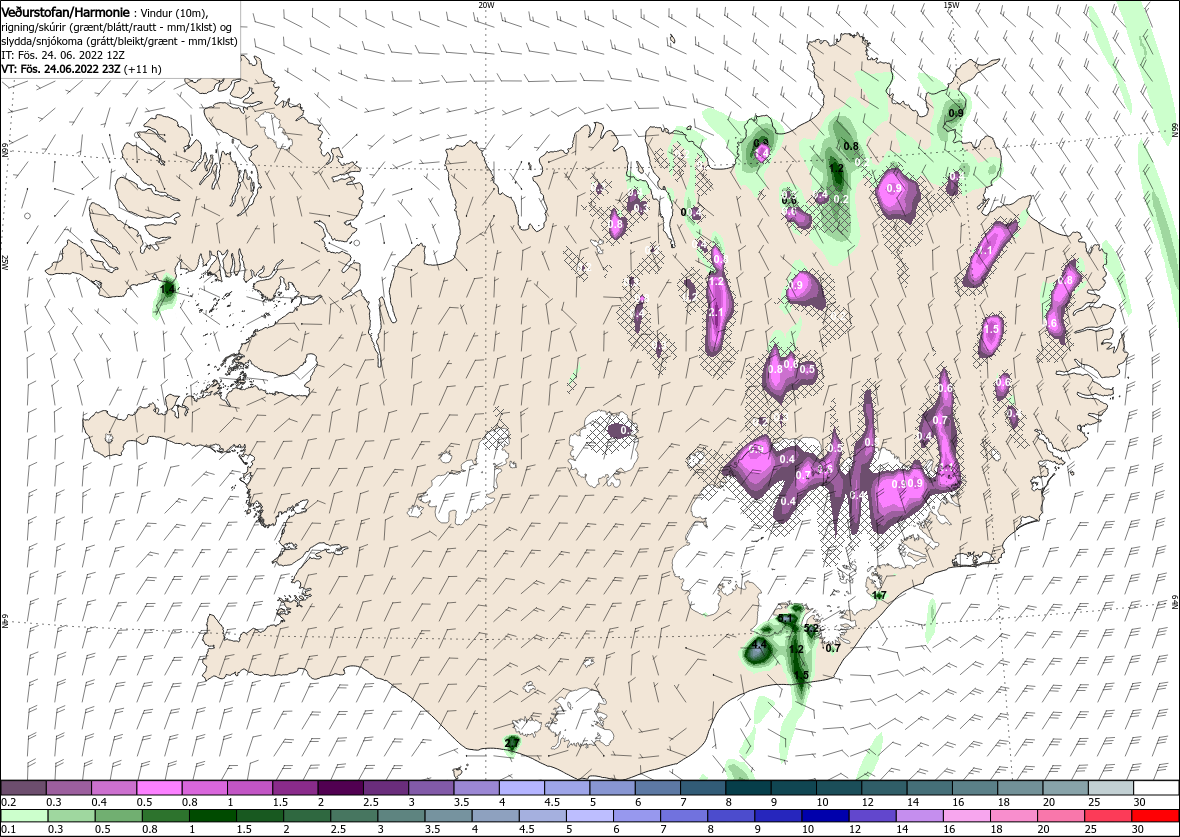Image resolution: width=1180 pixels, height=837 pixels.
Task: Select the darkest green swatch above lower 1 label
Action: click(x=213, y=817)
